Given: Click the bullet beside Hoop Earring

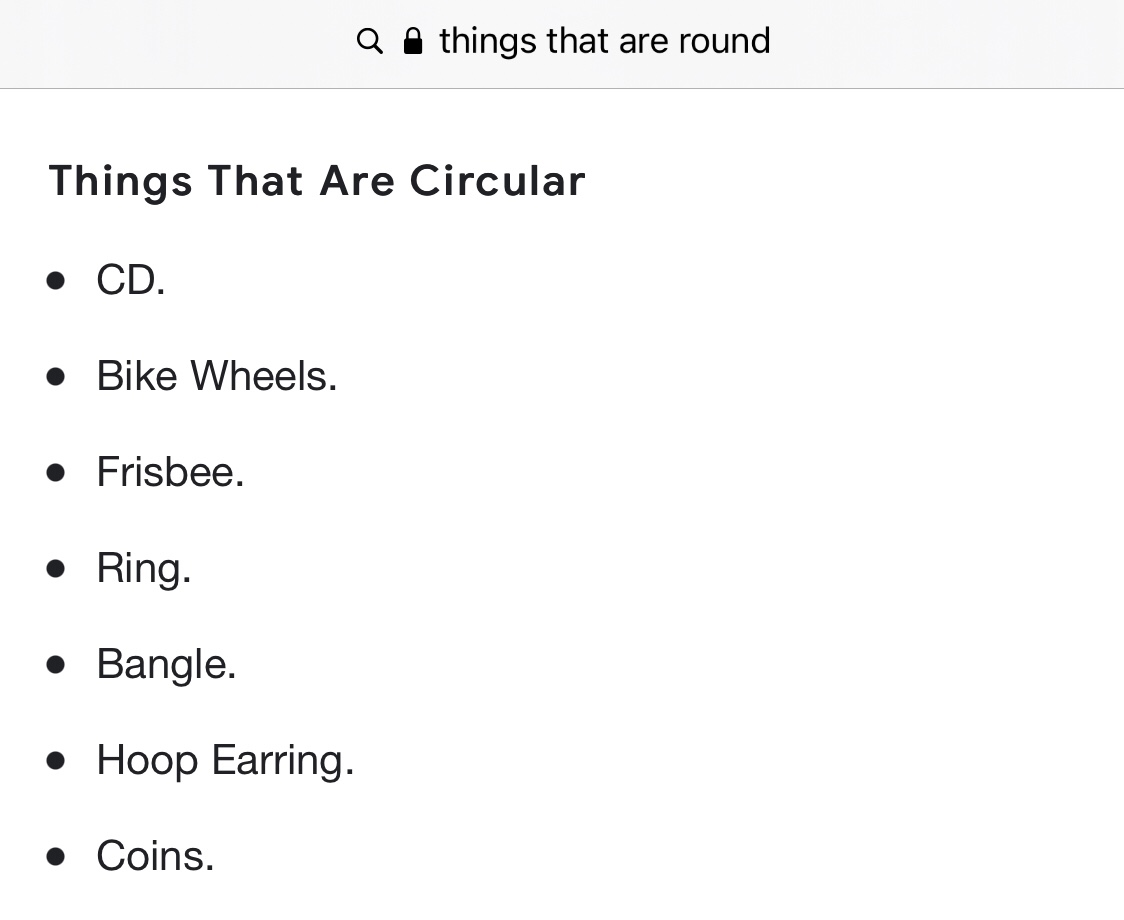Looking at the screenshot, I should [x=56, y=761].
